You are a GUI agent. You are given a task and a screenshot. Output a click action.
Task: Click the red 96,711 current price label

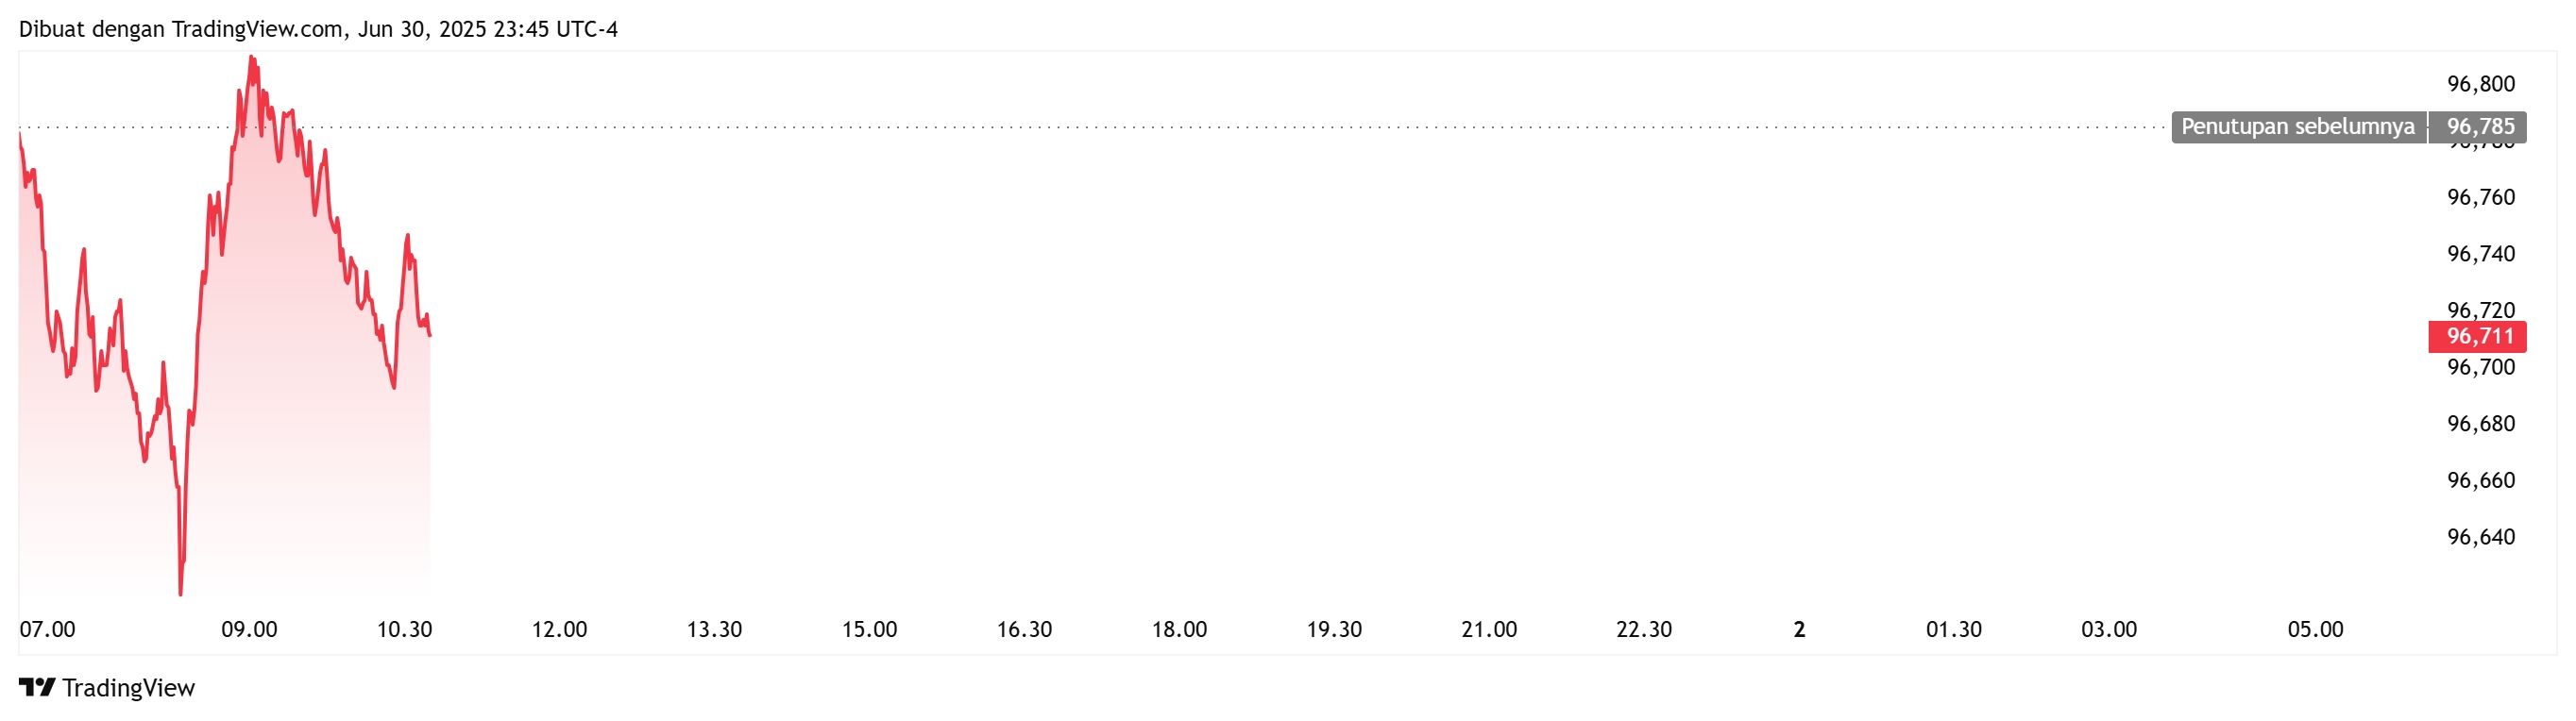coord(2479,337)
